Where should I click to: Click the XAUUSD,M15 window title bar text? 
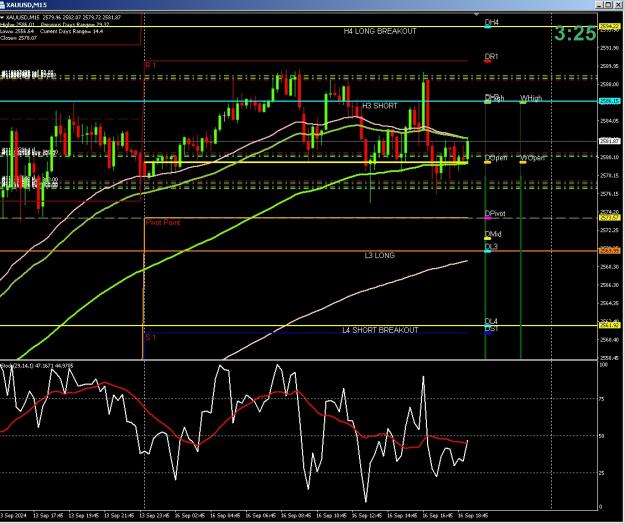pyautogui.click(x=27, y=5)
